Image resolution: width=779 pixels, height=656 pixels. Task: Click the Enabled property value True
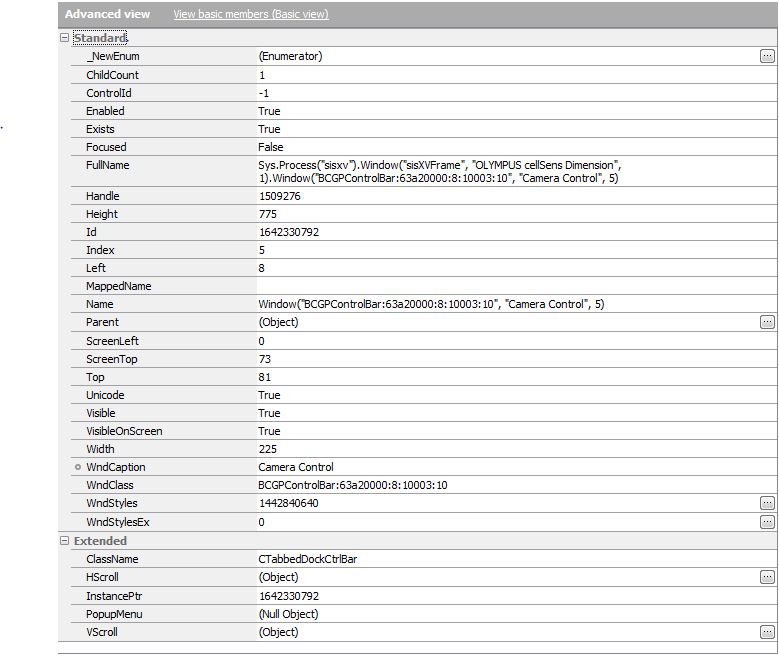269,111
